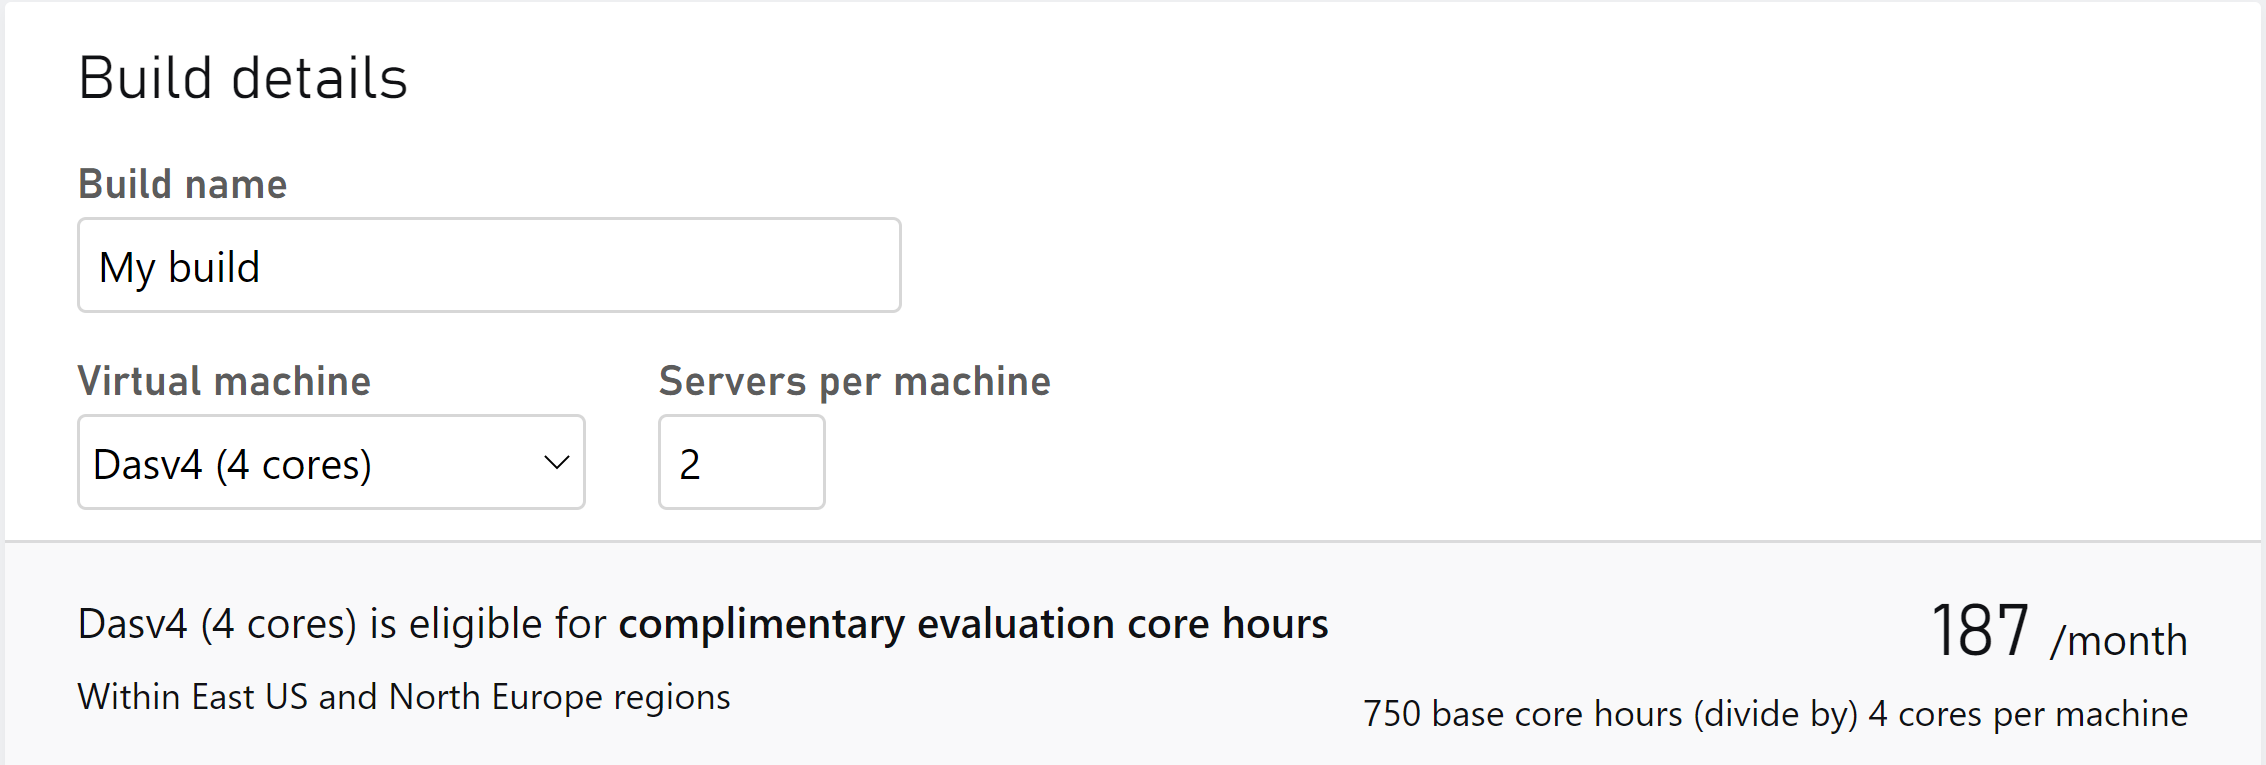Viewport: 2266px width, 765px height.
Task: Click "Within East US and North Europe regions"
Action: (x=404, y=697)
